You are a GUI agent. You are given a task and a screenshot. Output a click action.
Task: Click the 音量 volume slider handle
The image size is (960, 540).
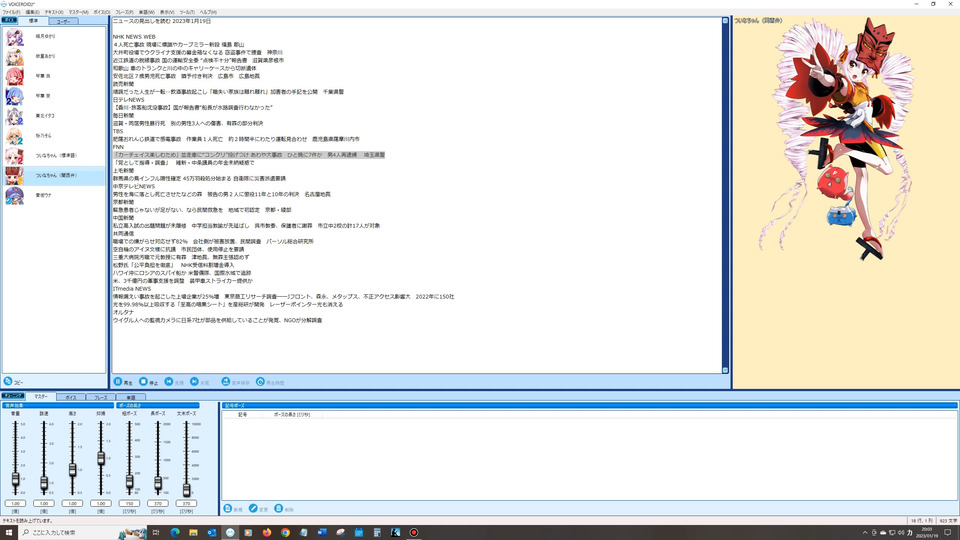pyautogui.click(x=15, y=479)
